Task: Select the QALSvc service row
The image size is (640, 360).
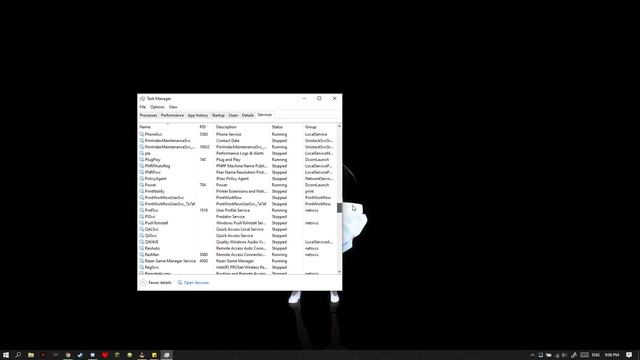Action: click(238, 229)
